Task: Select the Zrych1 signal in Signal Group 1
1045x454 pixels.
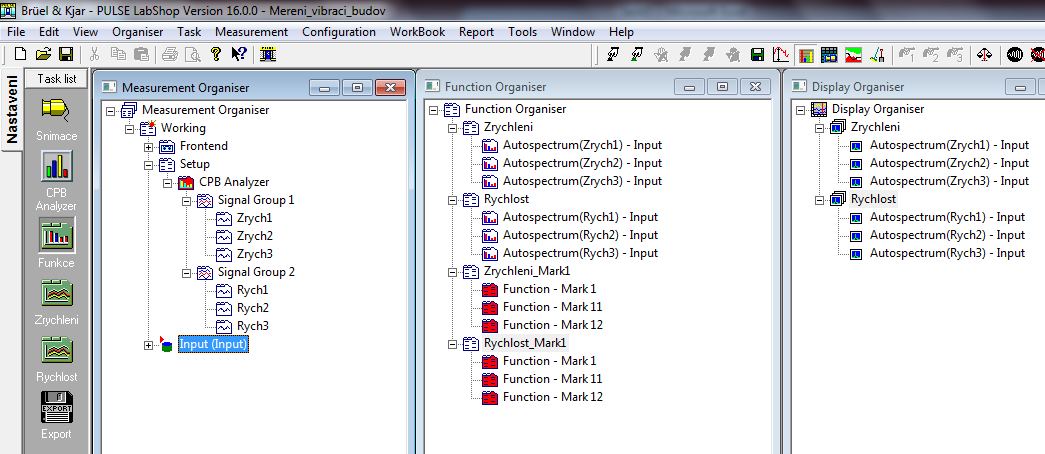Action: [x=255, y=218]
